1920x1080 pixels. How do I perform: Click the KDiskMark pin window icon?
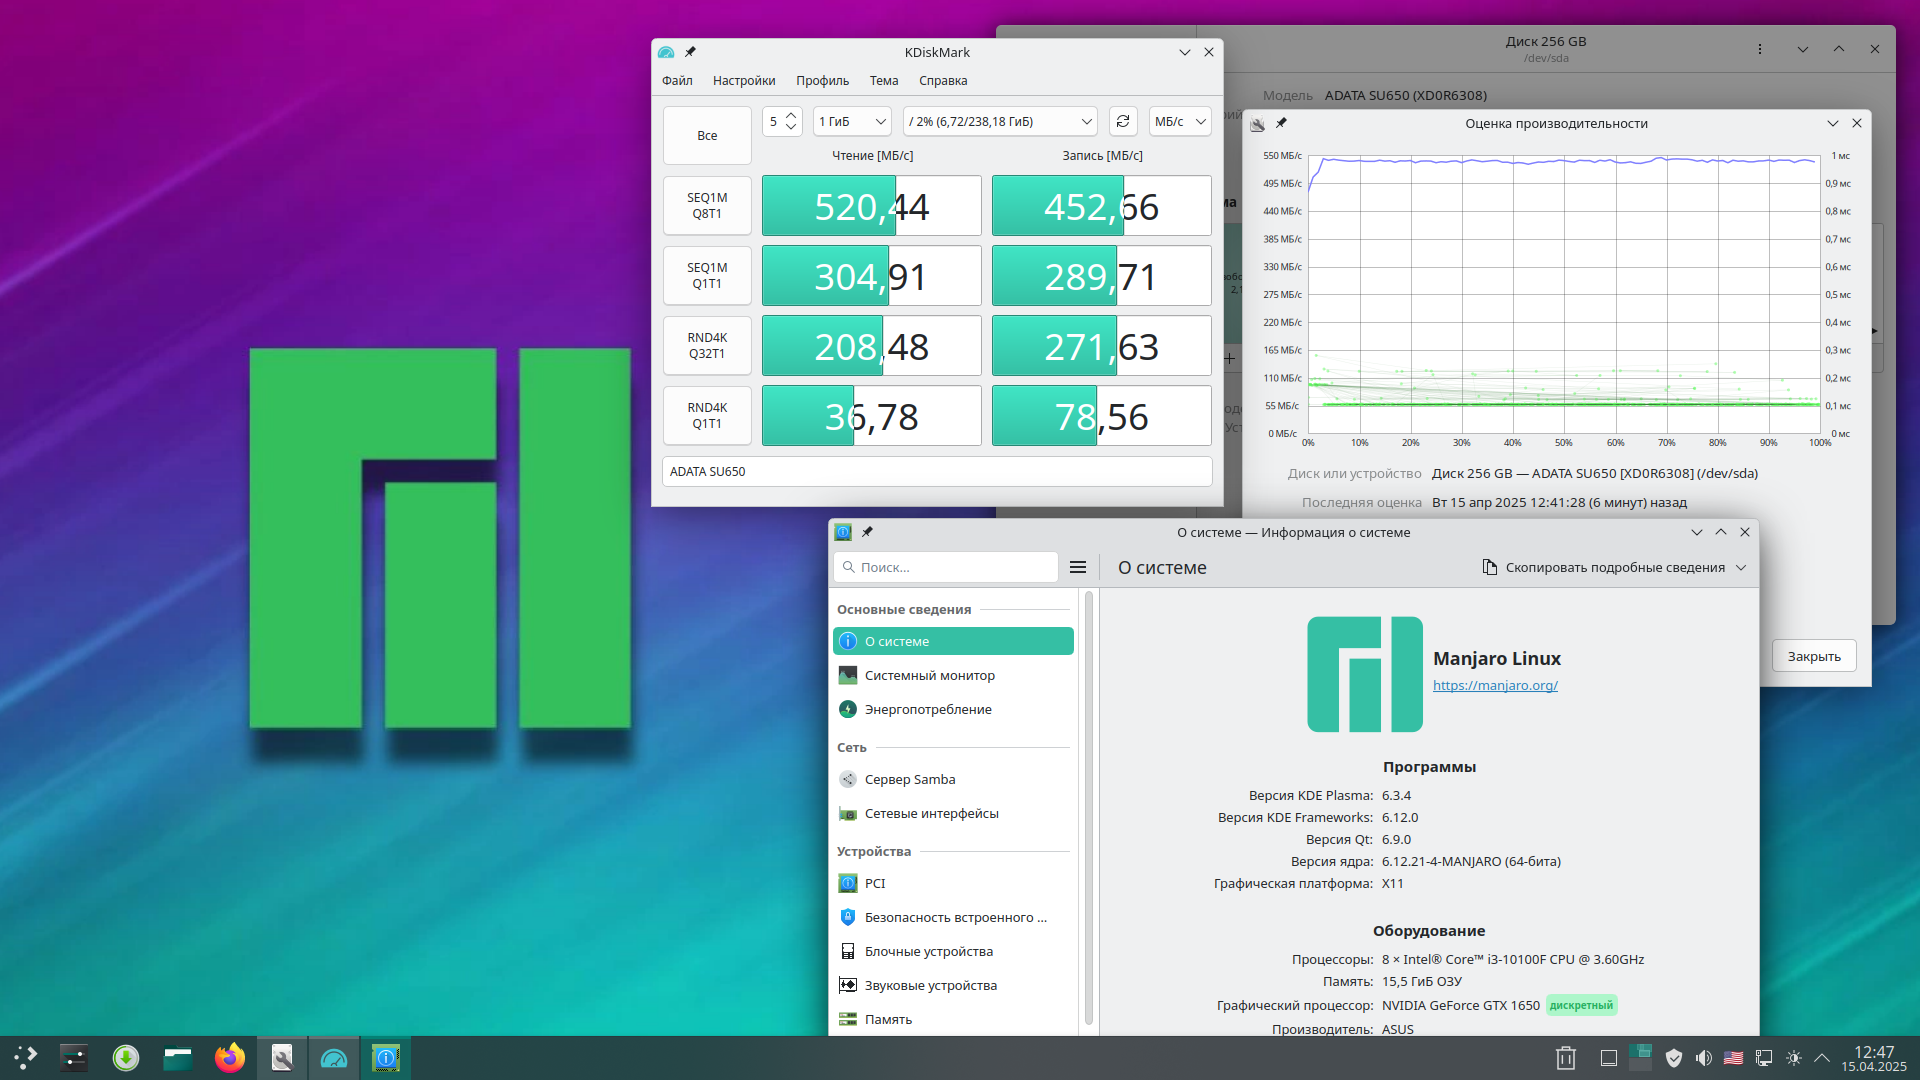point(690,52)
